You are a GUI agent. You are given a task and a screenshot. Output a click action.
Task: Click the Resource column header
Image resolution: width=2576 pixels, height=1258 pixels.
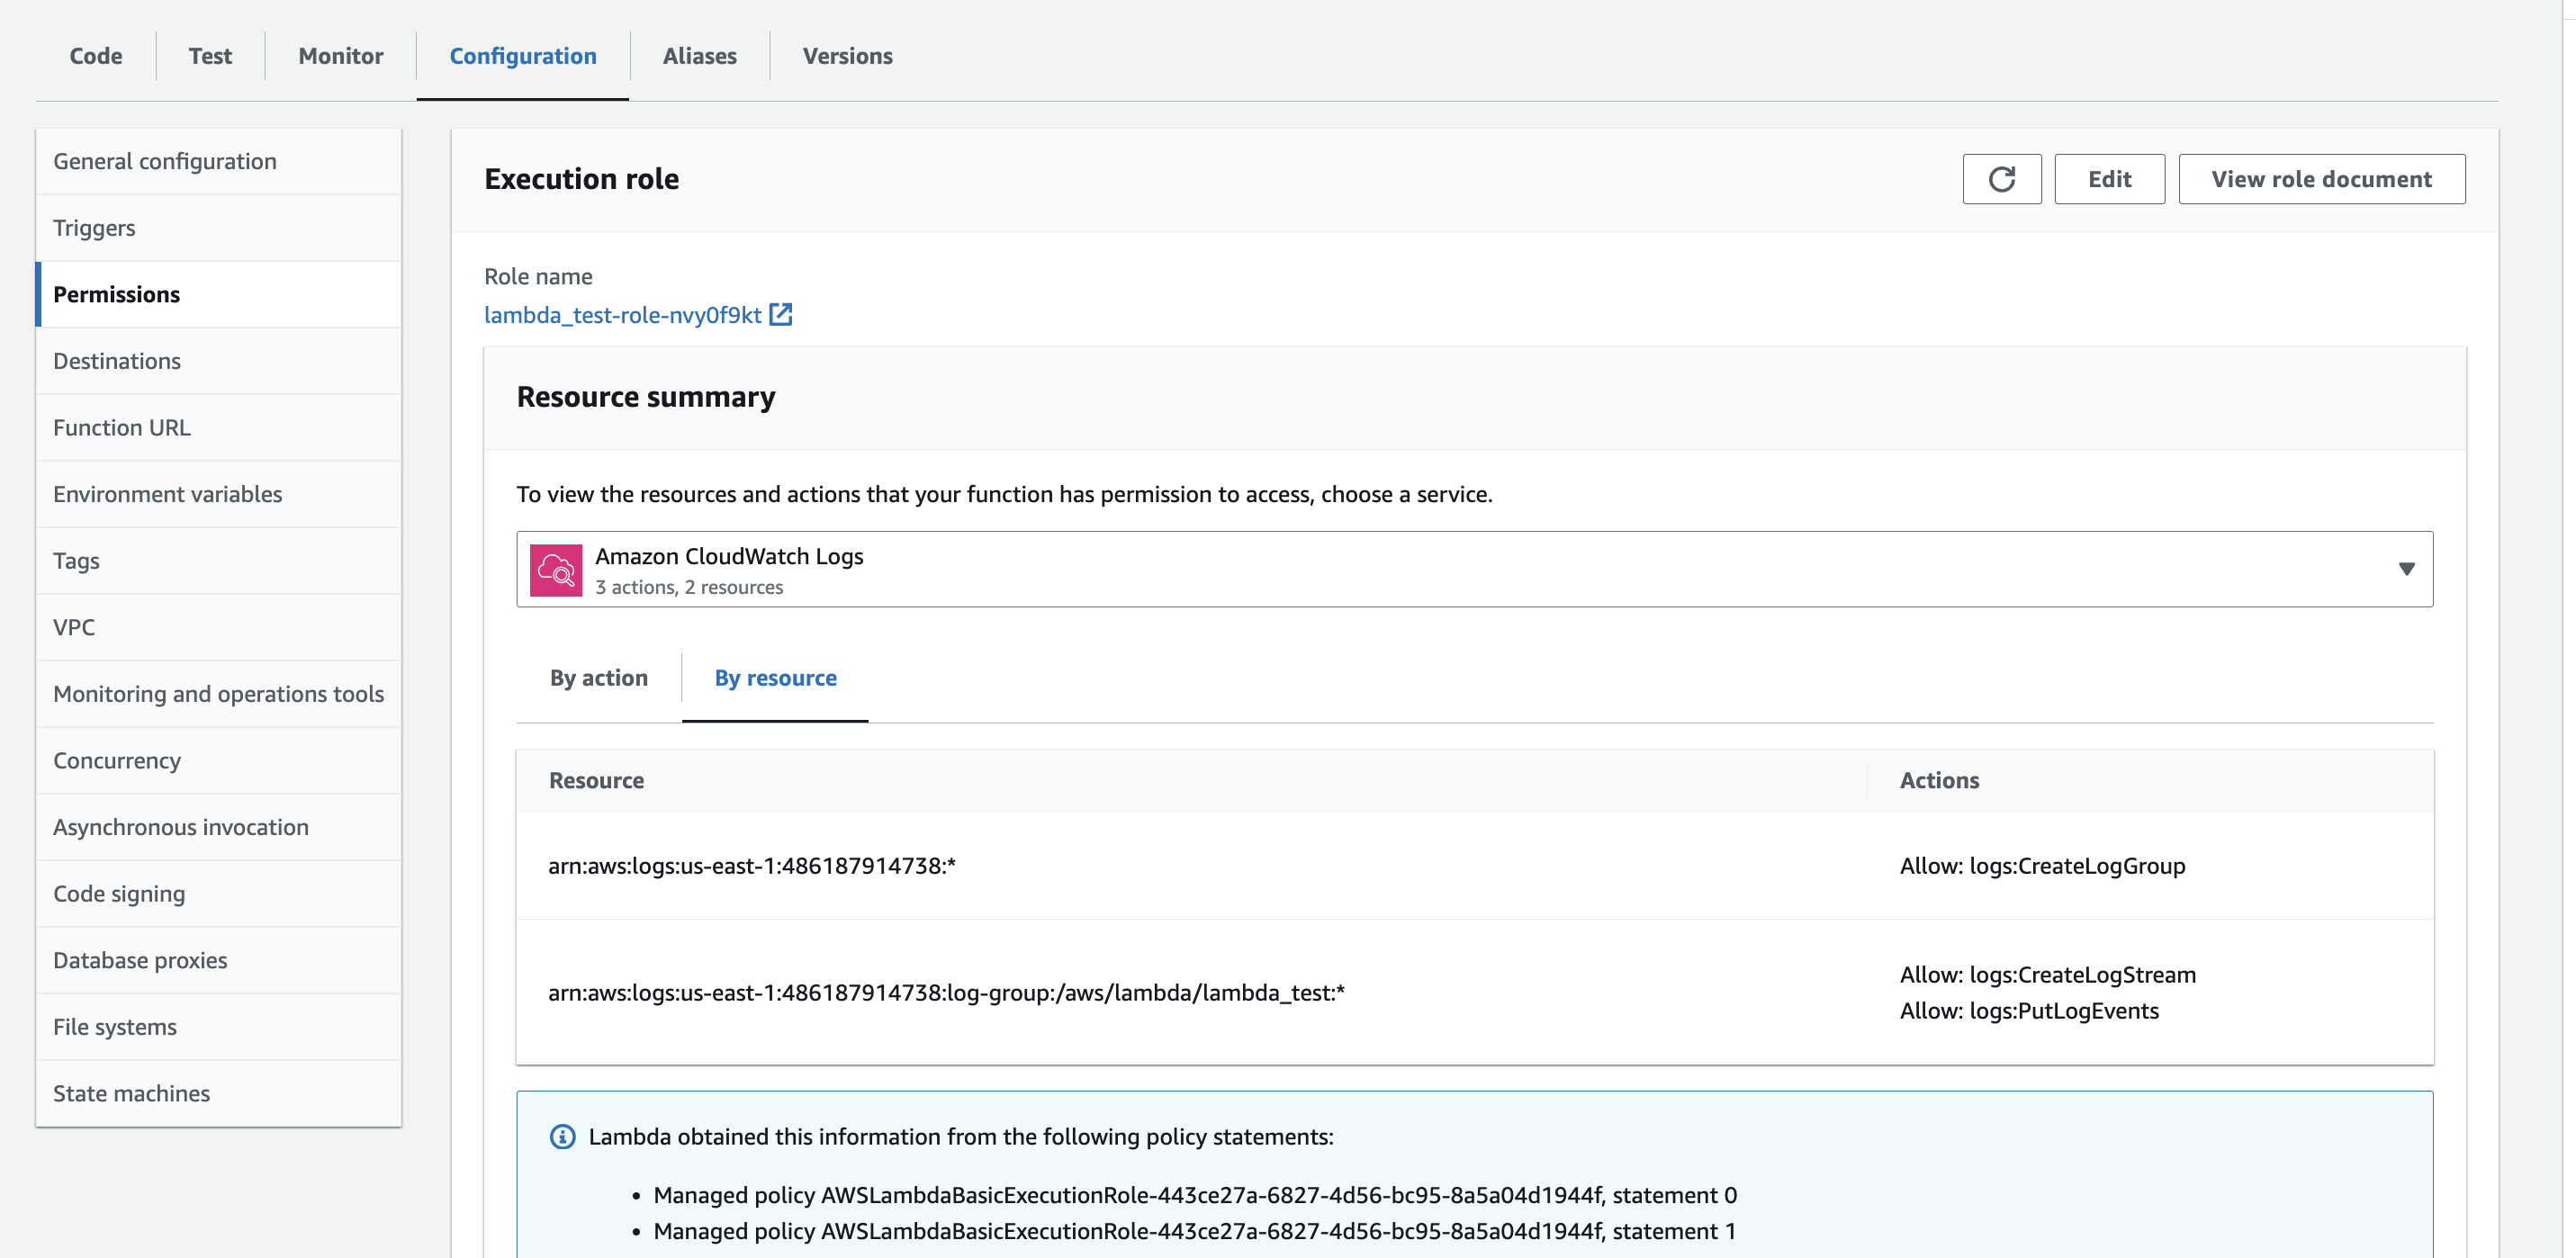click(596, 780)
